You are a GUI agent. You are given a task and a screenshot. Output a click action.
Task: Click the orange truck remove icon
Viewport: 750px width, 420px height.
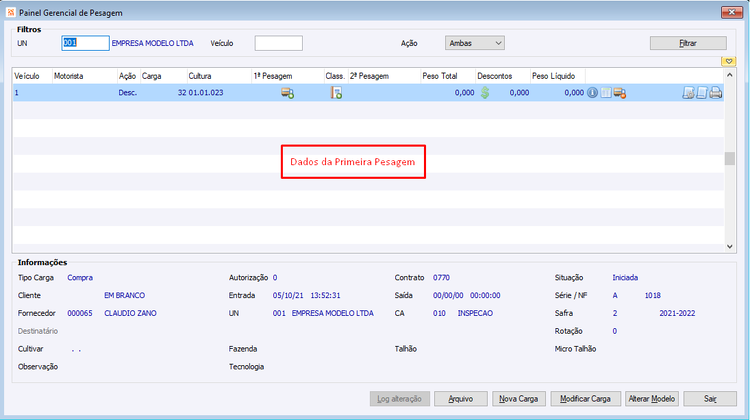(x=620, y=93)
